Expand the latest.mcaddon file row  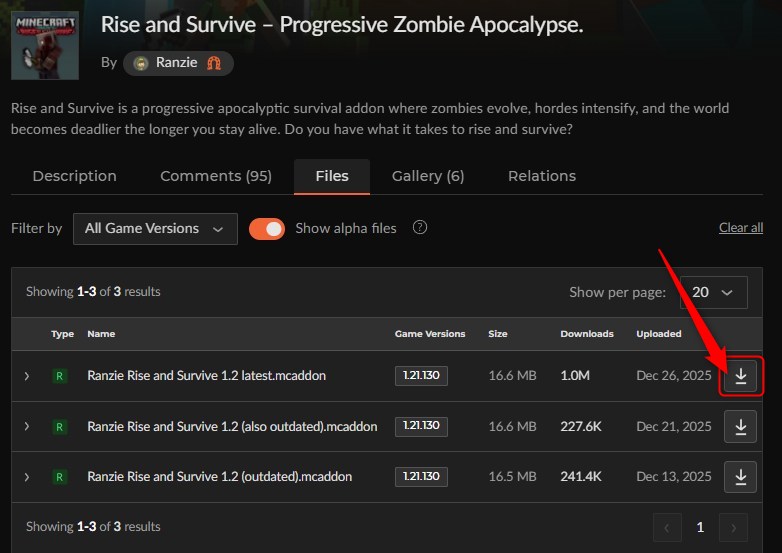tap(27, 376)
